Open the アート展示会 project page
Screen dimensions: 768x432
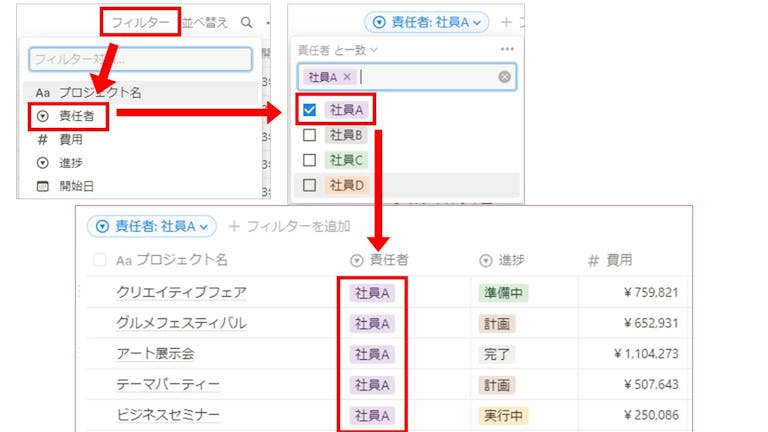[x=155, y=354]
